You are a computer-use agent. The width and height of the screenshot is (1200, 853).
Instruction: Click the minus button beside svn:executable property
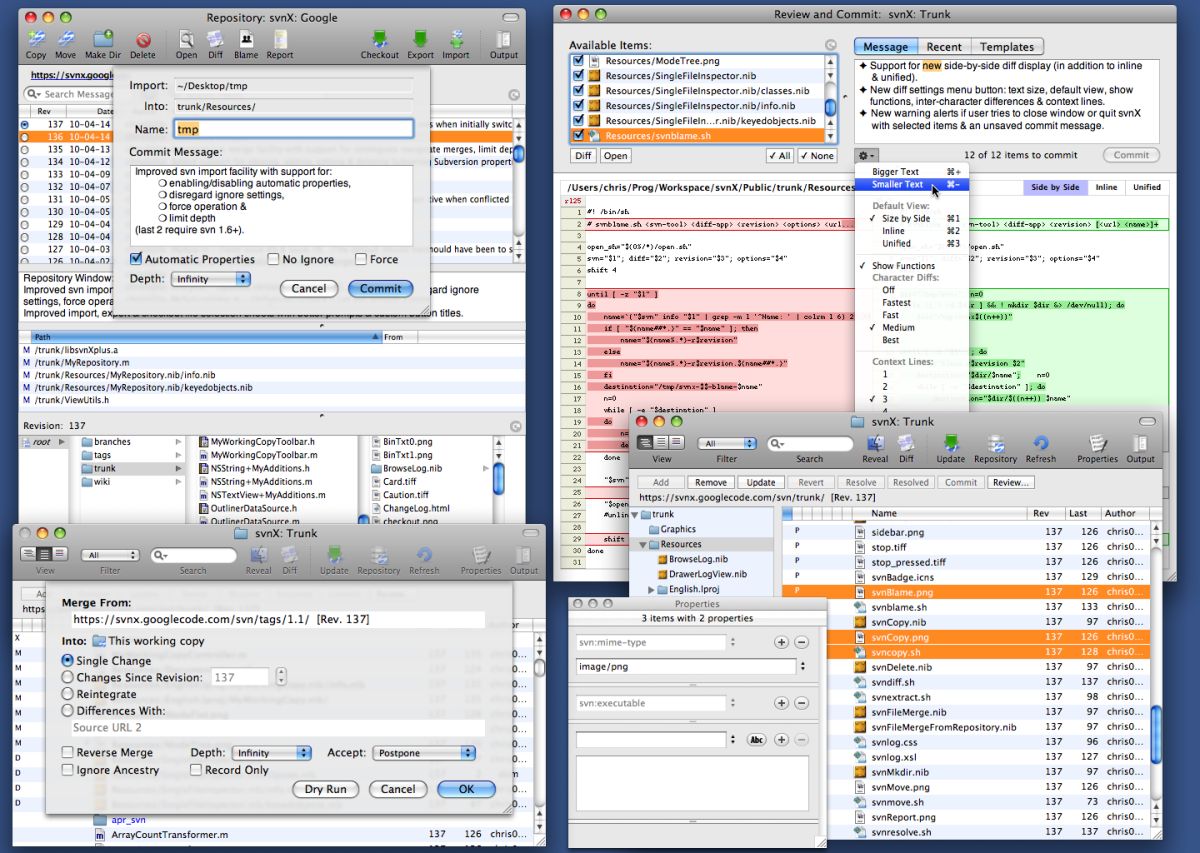803,703
